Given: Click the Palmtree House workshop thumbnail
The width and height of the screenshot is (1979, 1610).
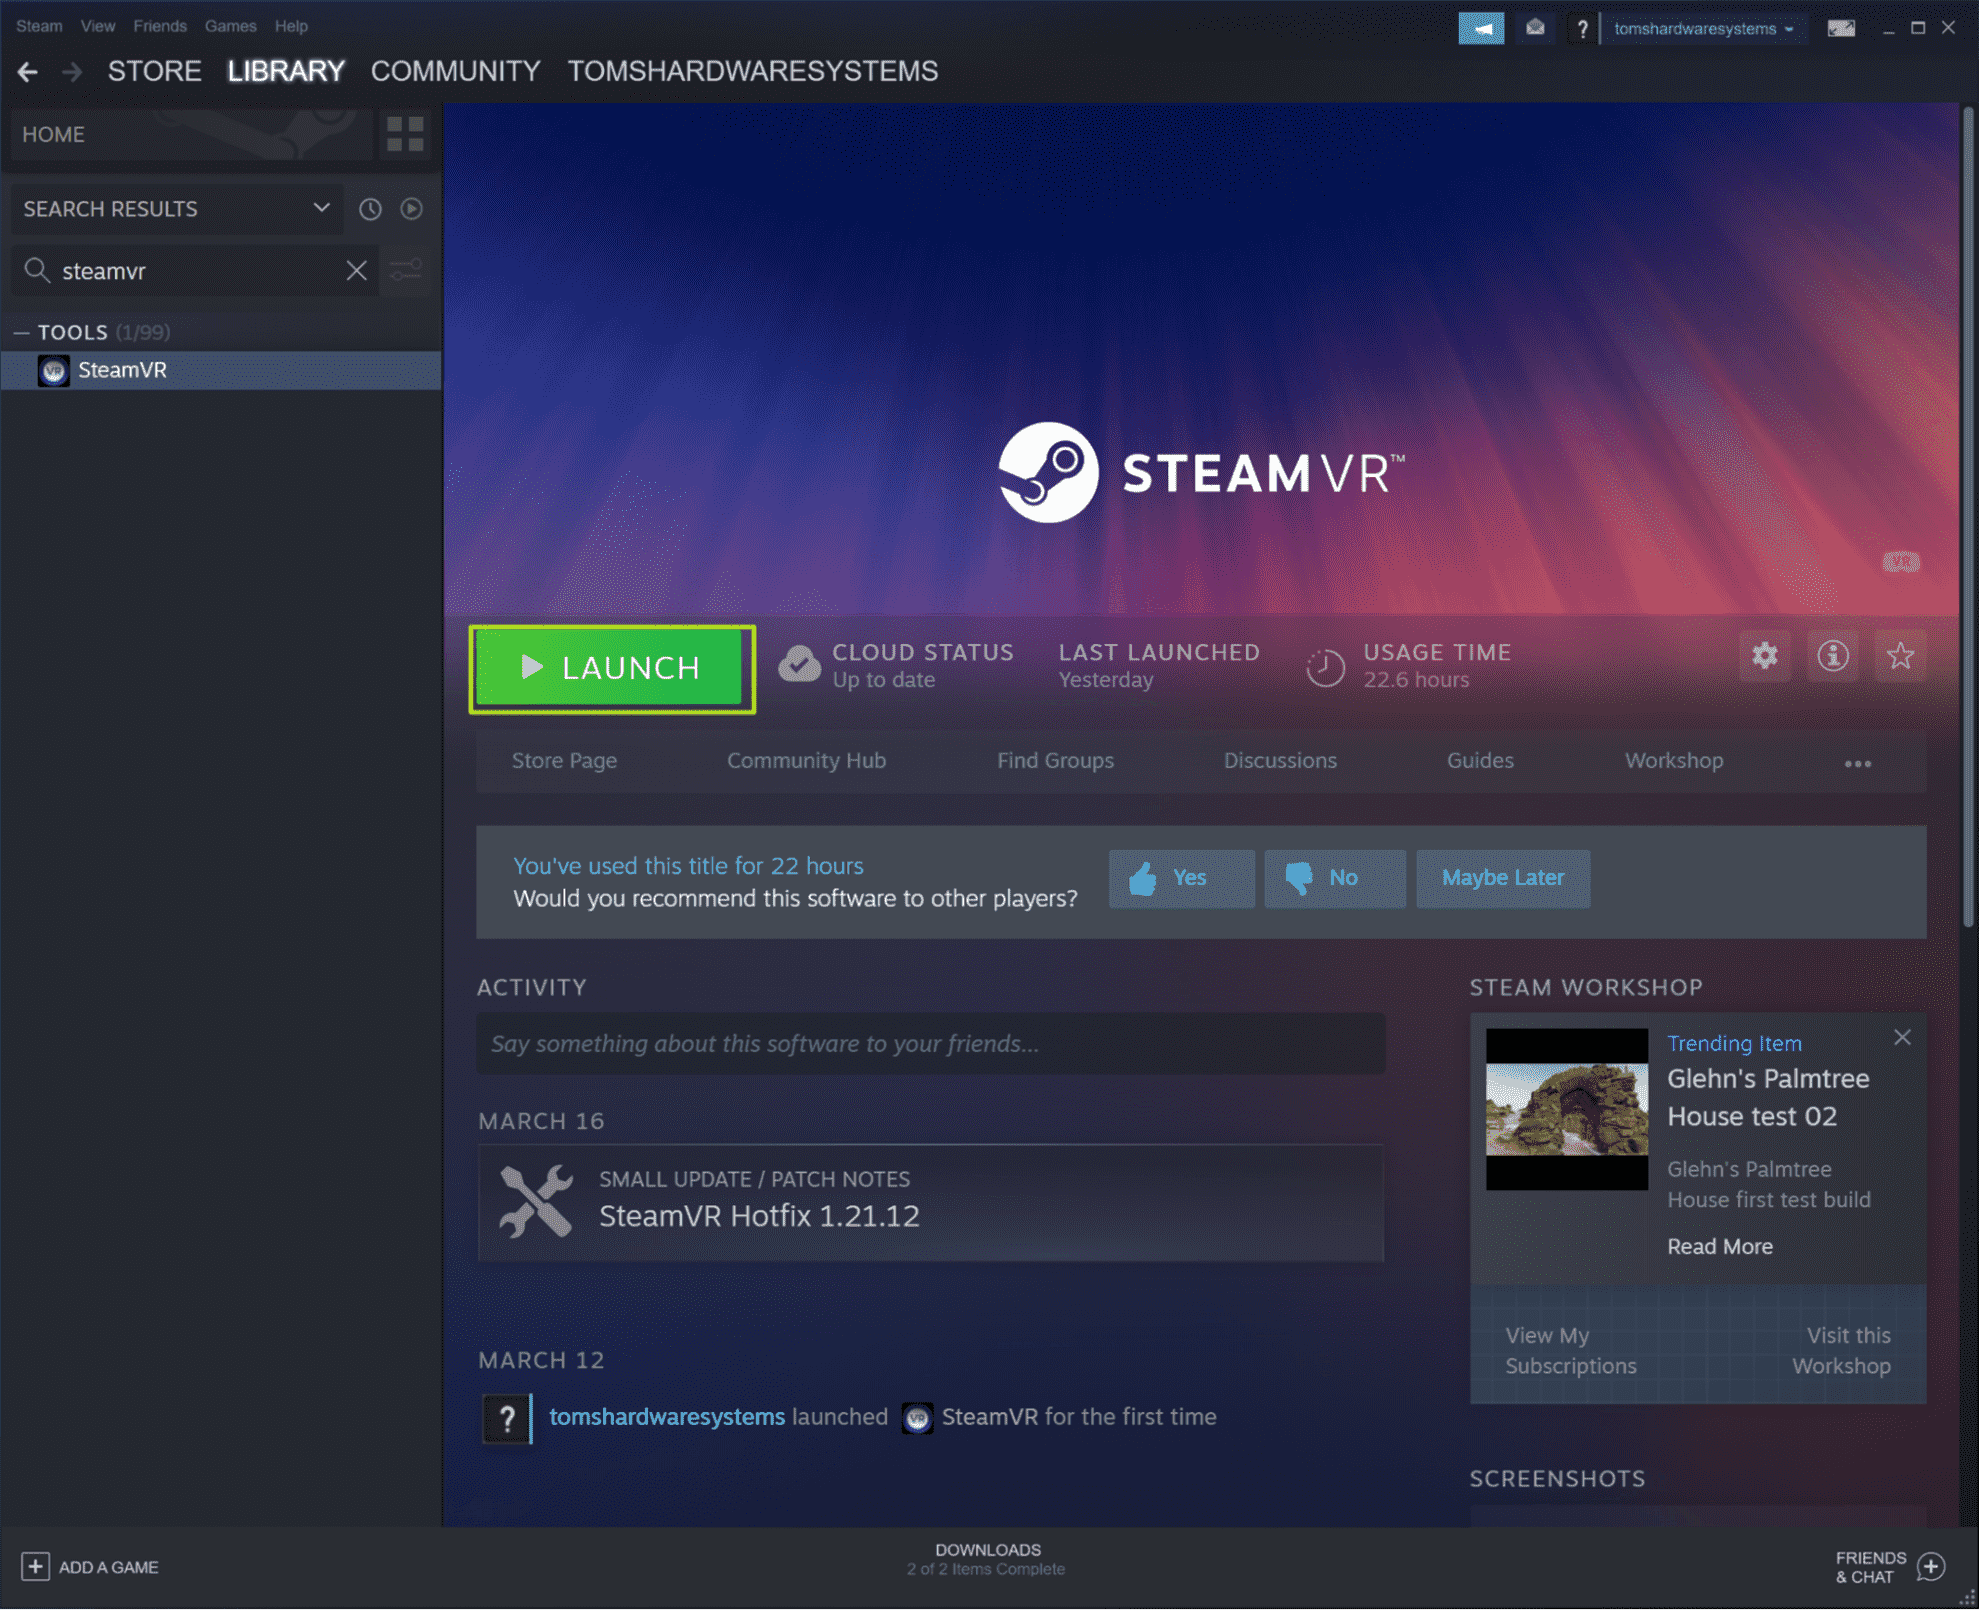Looking at the screenshot, I should (1566, 1110).
